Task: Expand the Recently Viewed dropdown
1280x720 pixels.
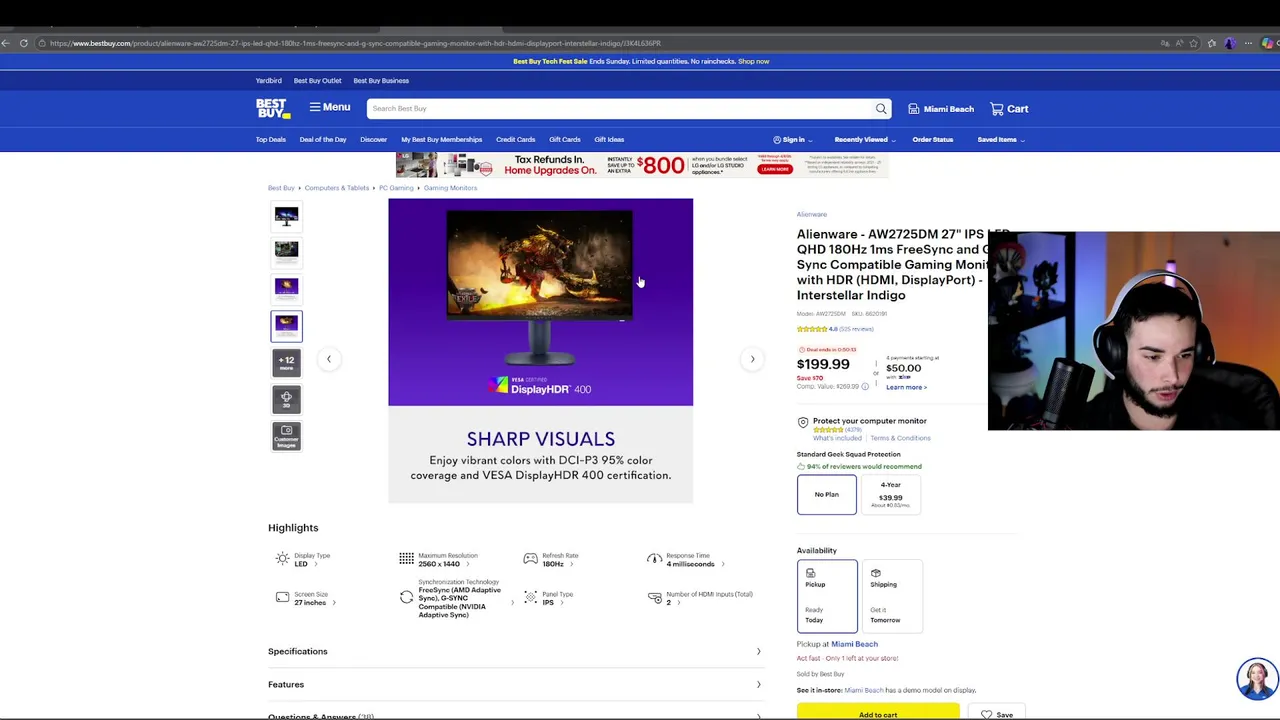Action: 865,140
